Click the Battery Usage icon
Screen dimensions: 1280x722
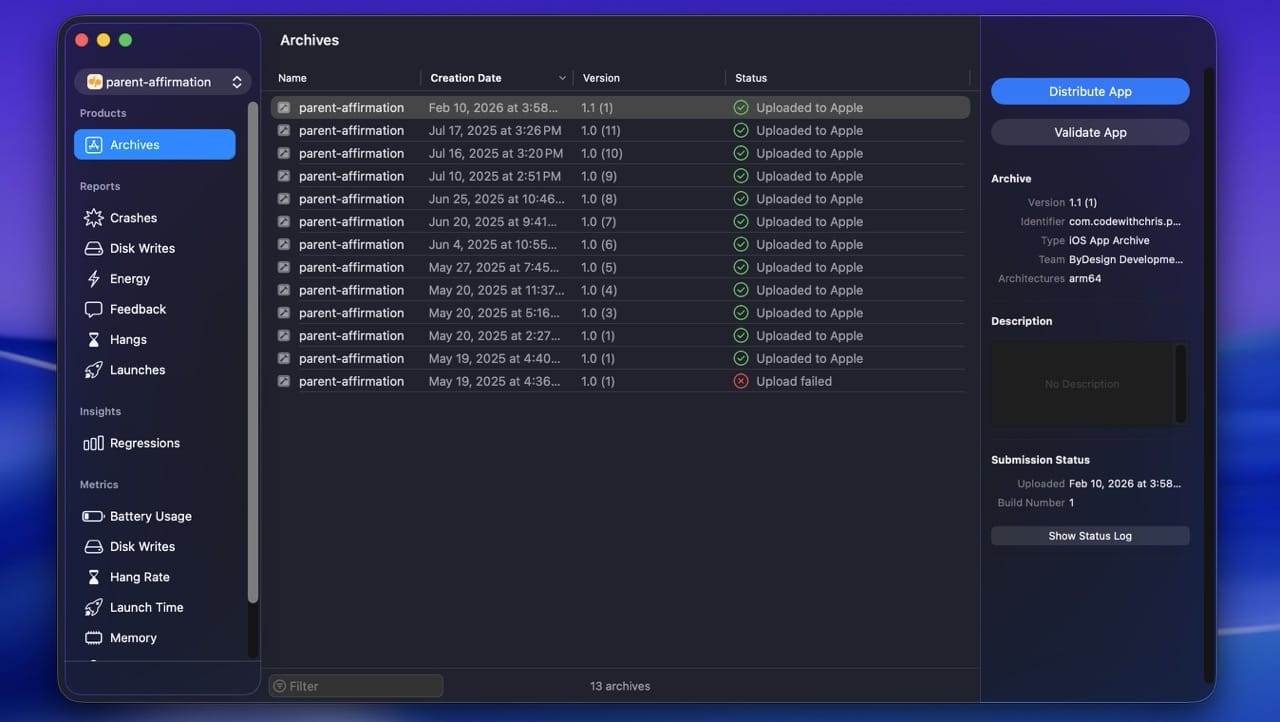point(93,516)
